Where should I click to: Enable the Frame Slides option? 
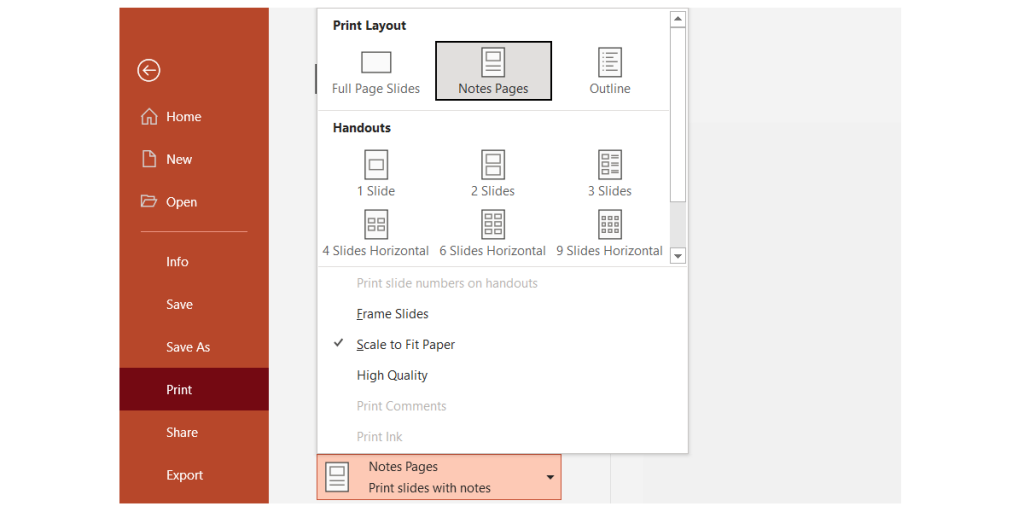[x=392, y=314]
